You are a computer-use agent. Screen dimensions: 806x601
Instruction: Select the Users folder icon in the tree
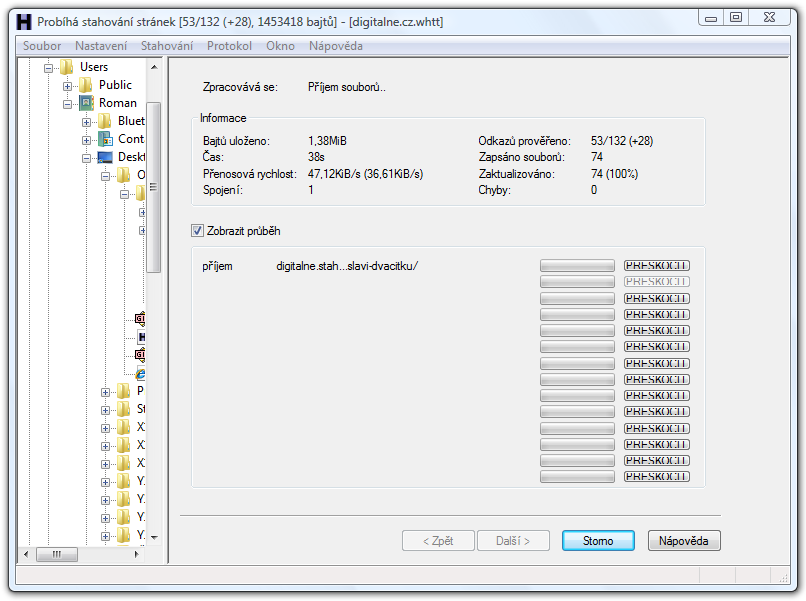(67, 67)
